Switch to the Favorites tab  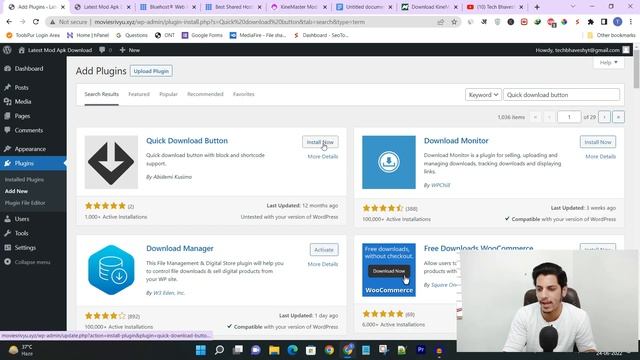(244, 94)
